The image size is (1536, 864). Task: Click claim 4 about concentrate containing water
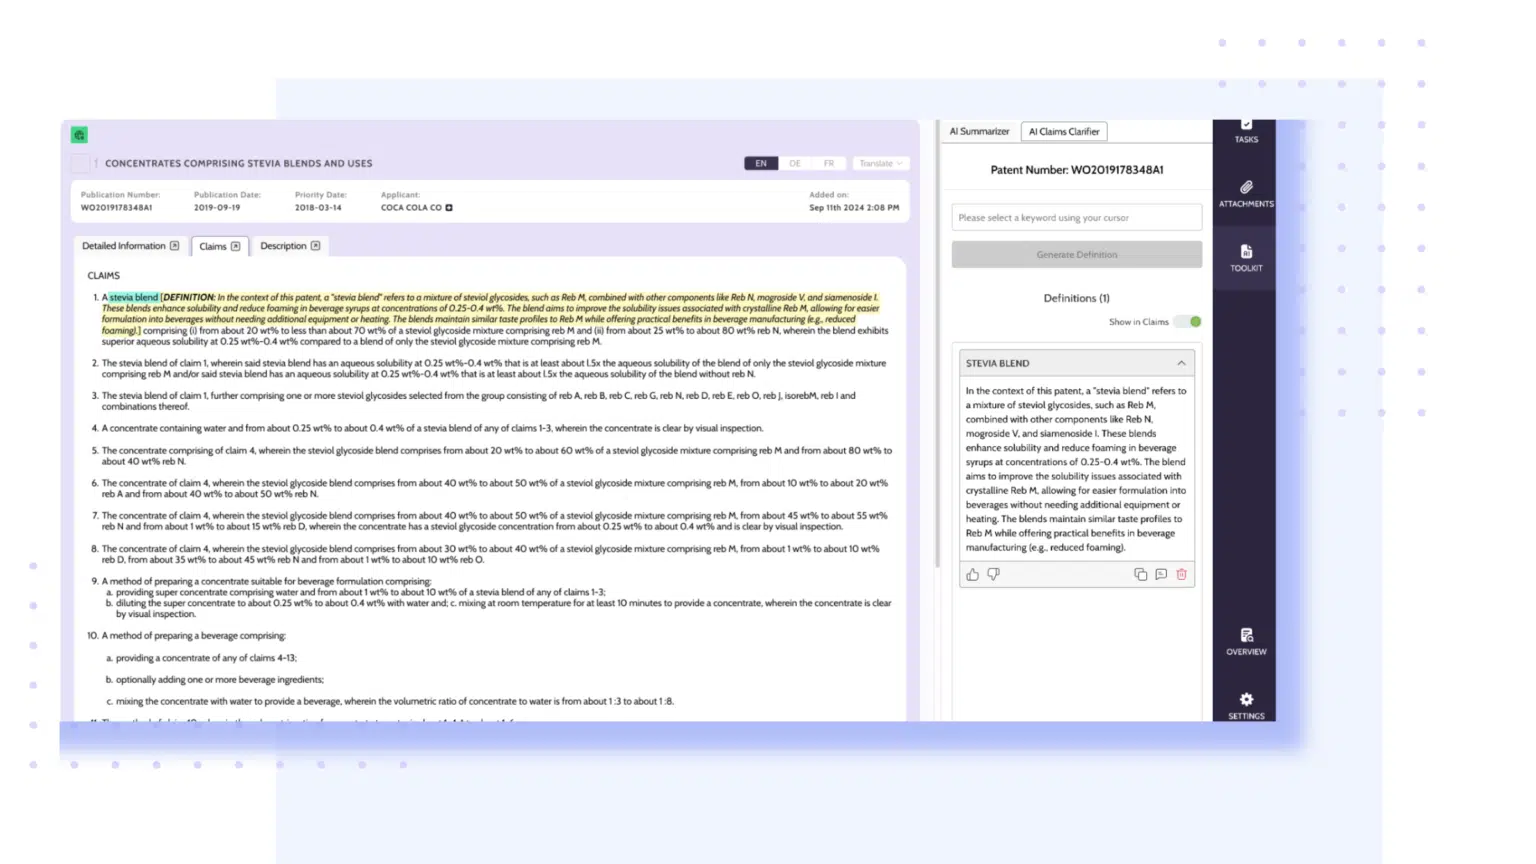pyautogui.click(x=432, y=428)
